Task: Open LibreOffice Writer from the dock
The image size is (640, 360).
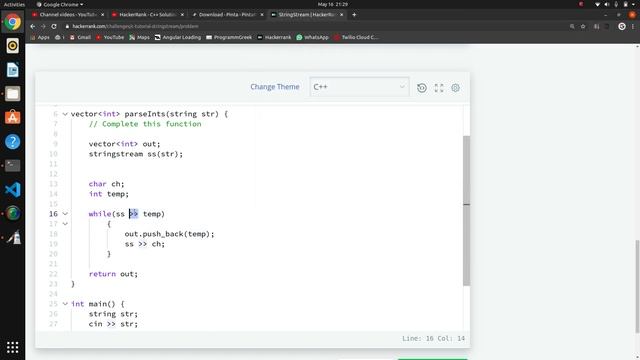Action: tap(13, 70)
